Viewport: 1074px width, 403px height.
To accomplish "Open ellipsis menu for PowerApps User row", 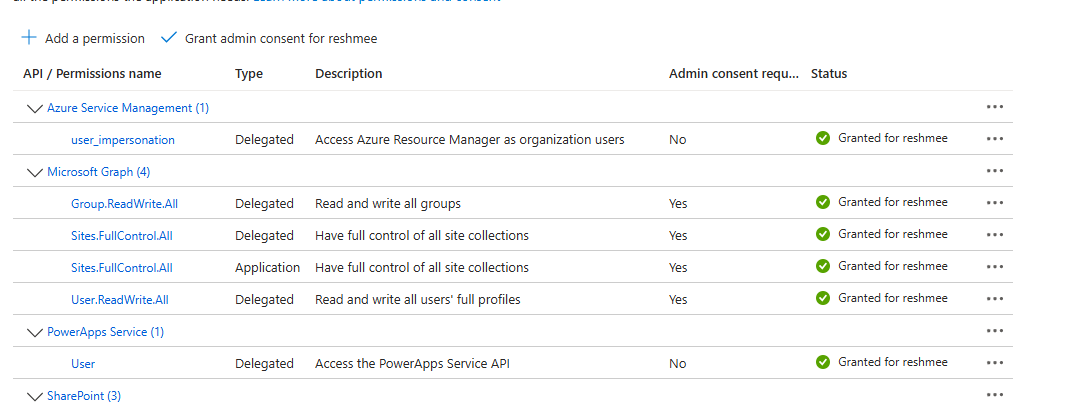I will point(995,363).
